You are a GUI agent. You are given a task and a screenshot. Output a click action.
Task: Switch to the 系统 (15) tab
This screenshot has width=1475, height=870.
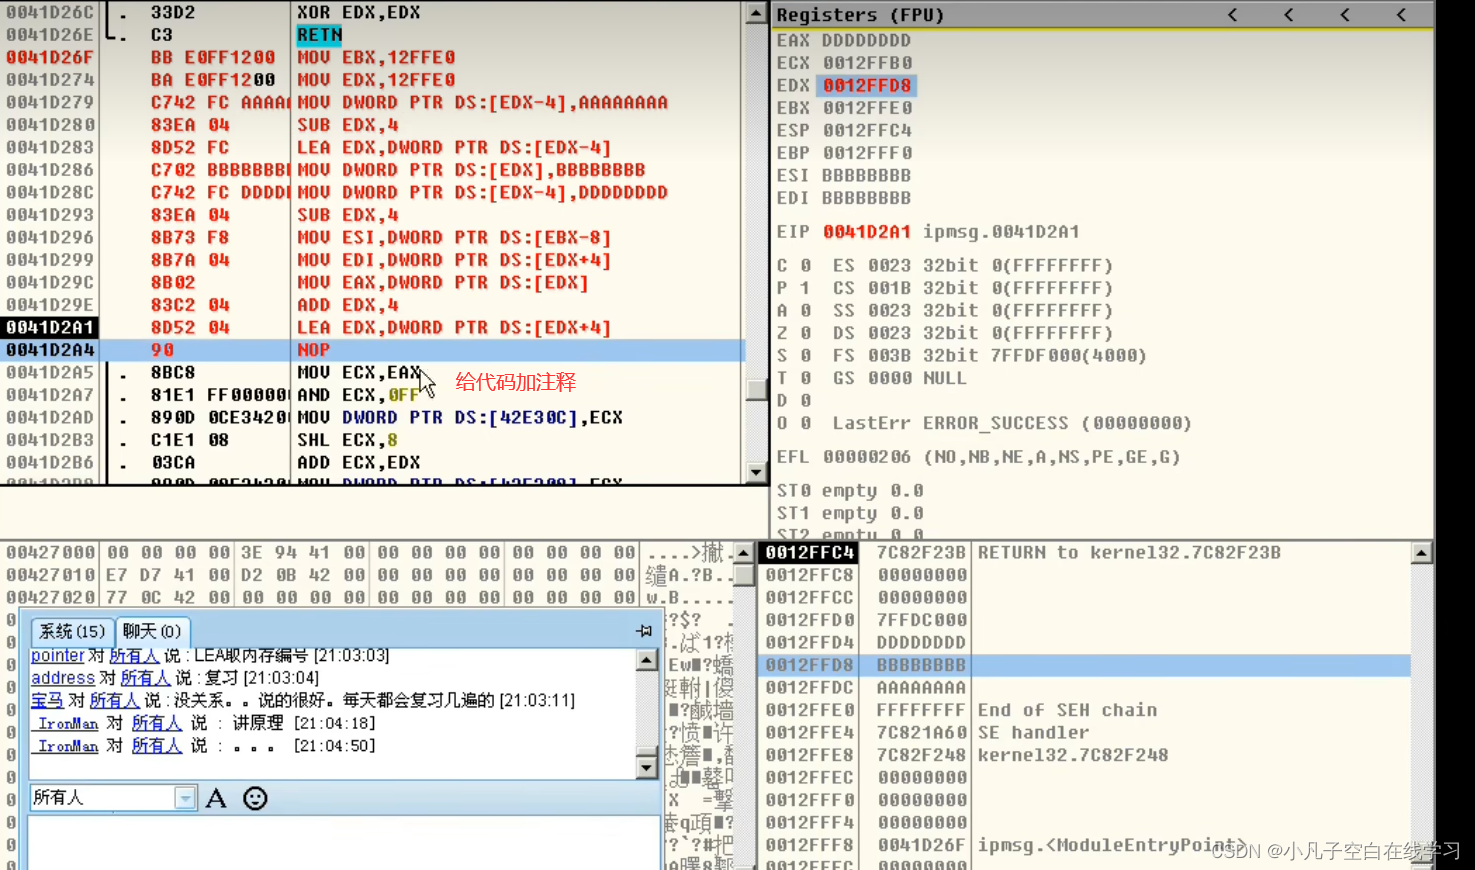72,631
